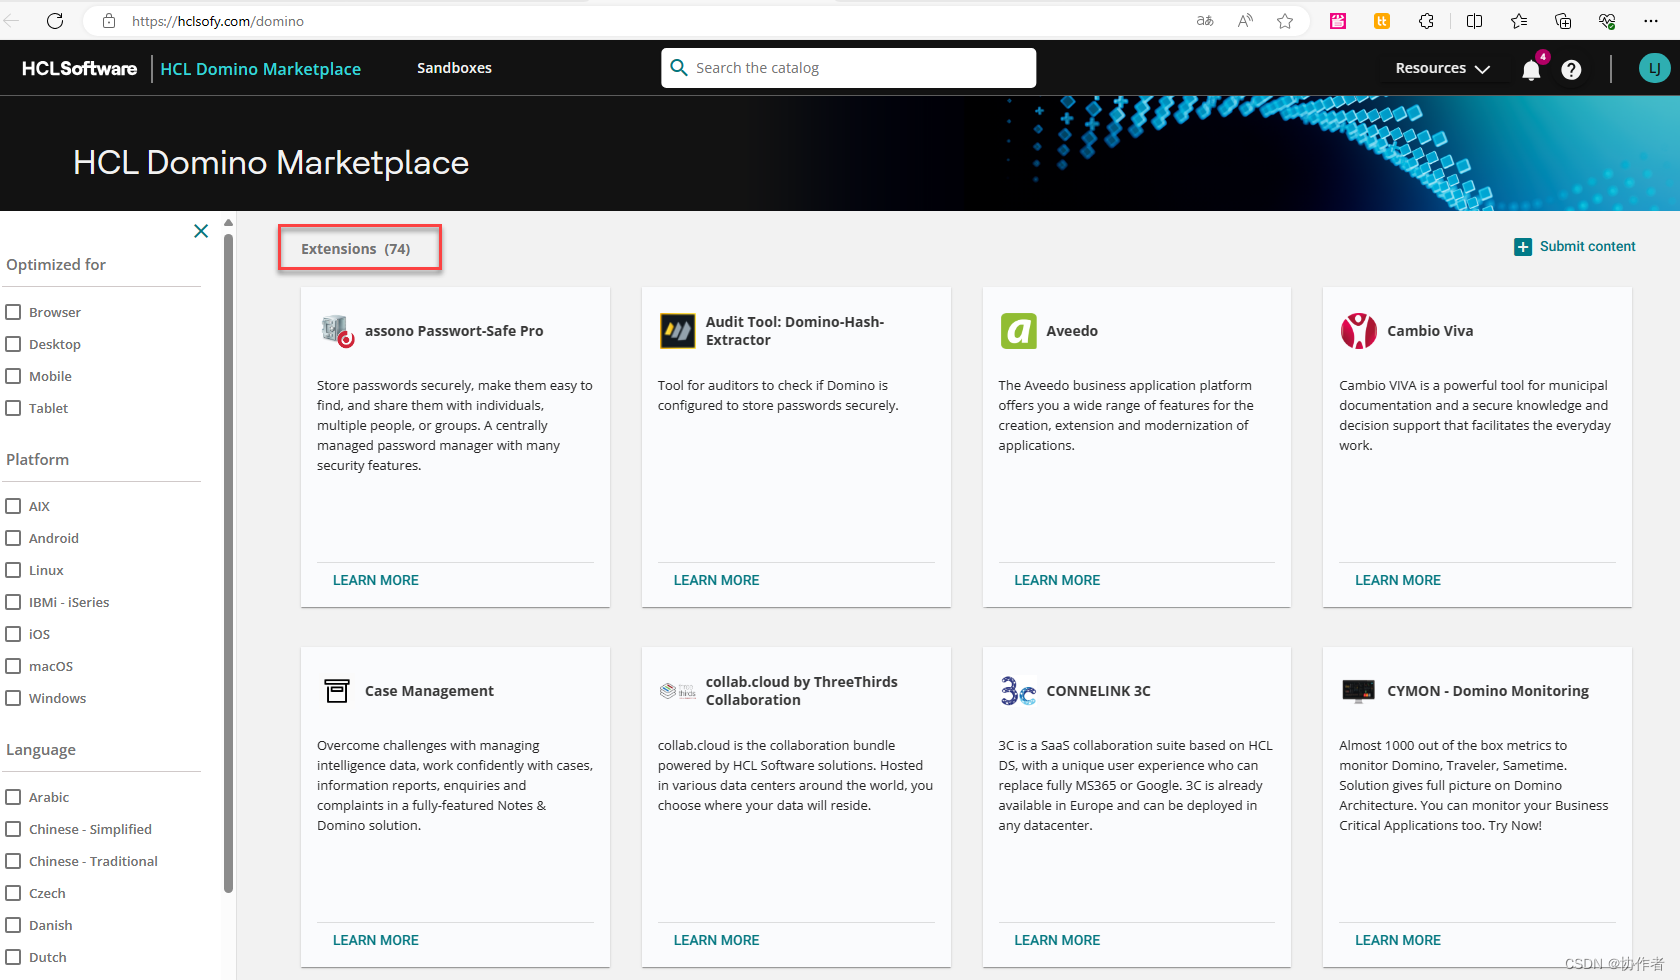Click the browser refresh icon
The width and height of the screenshot is (1680, 980).
point(55,21)
